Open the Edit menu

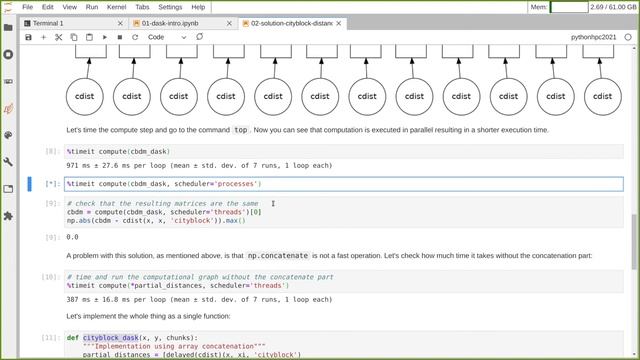(x=48, y=7)
